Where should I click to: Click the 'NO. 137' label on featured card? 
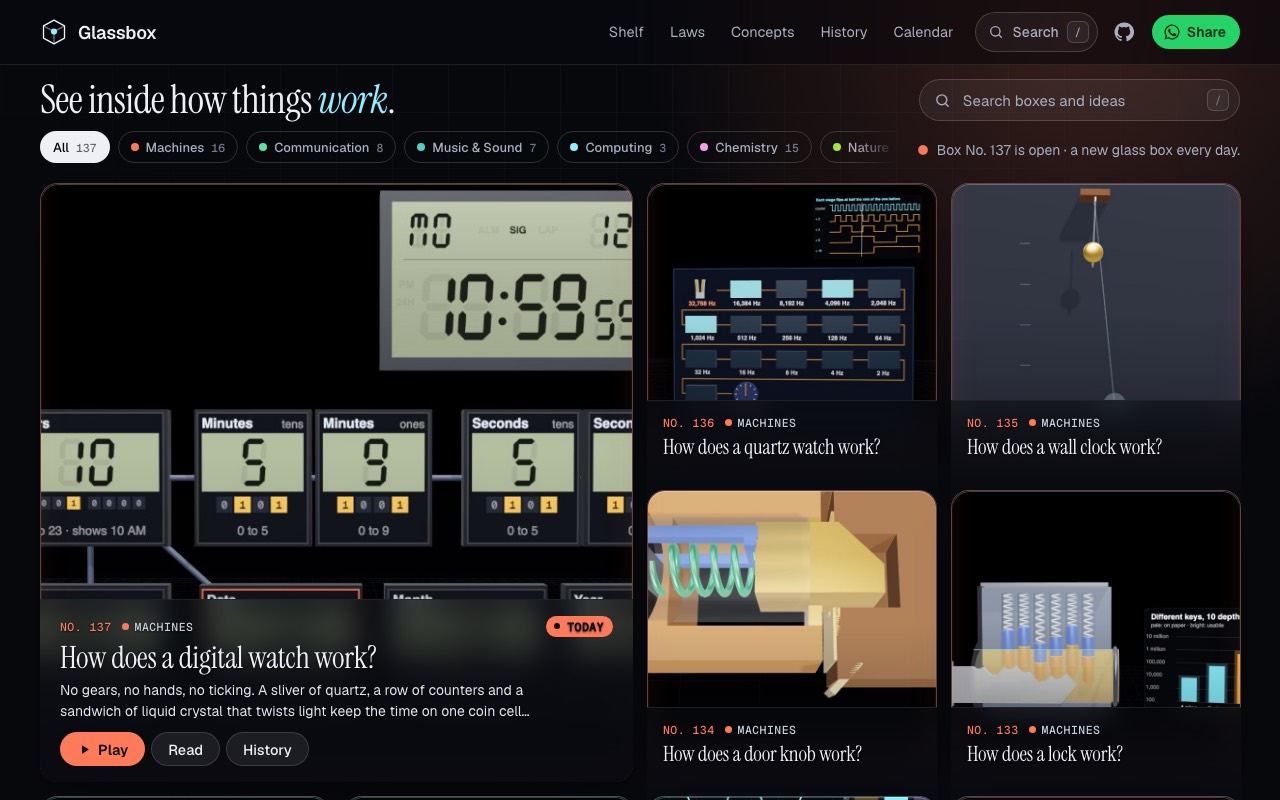(x=85, y=627)
